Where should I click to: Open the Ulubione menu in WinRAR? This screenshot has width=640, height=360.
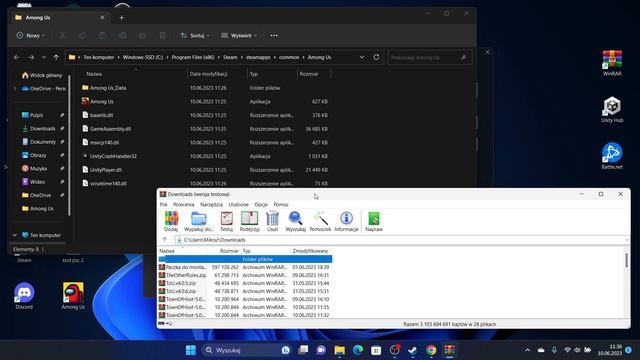point(238,204)
